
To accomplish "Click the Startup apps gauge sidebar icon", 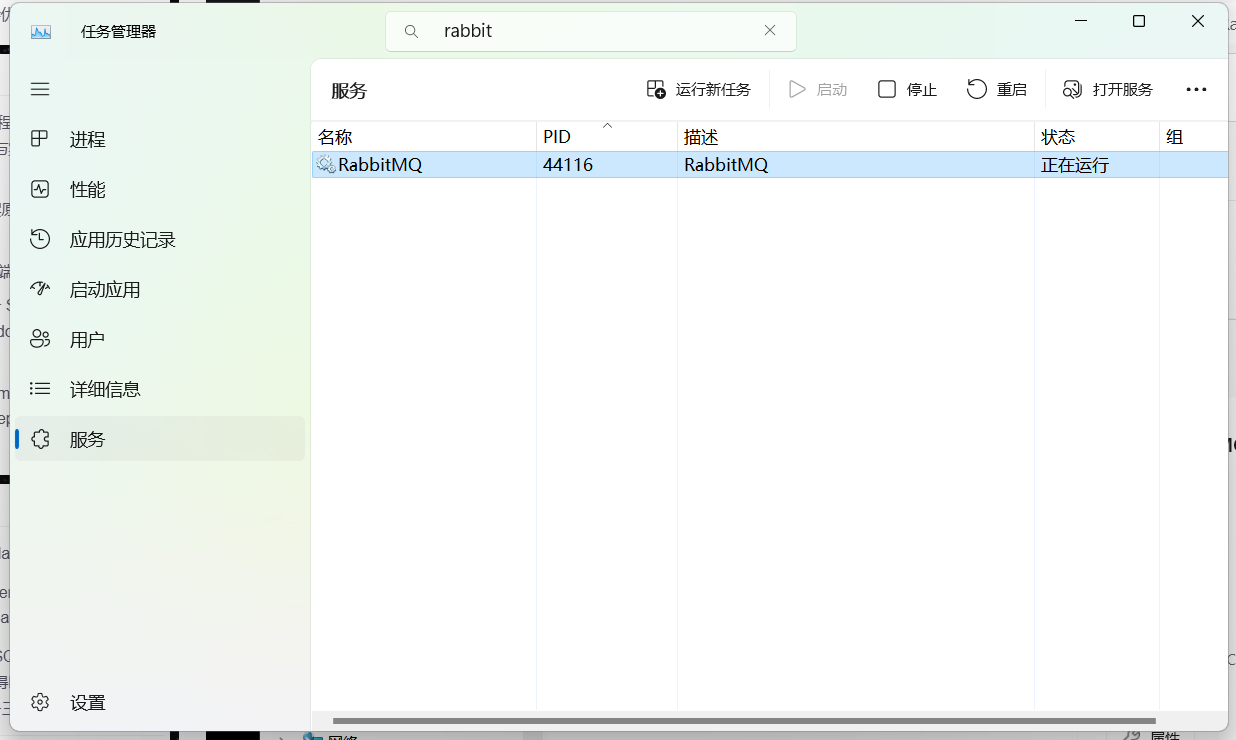I will (x=40, y=289).
